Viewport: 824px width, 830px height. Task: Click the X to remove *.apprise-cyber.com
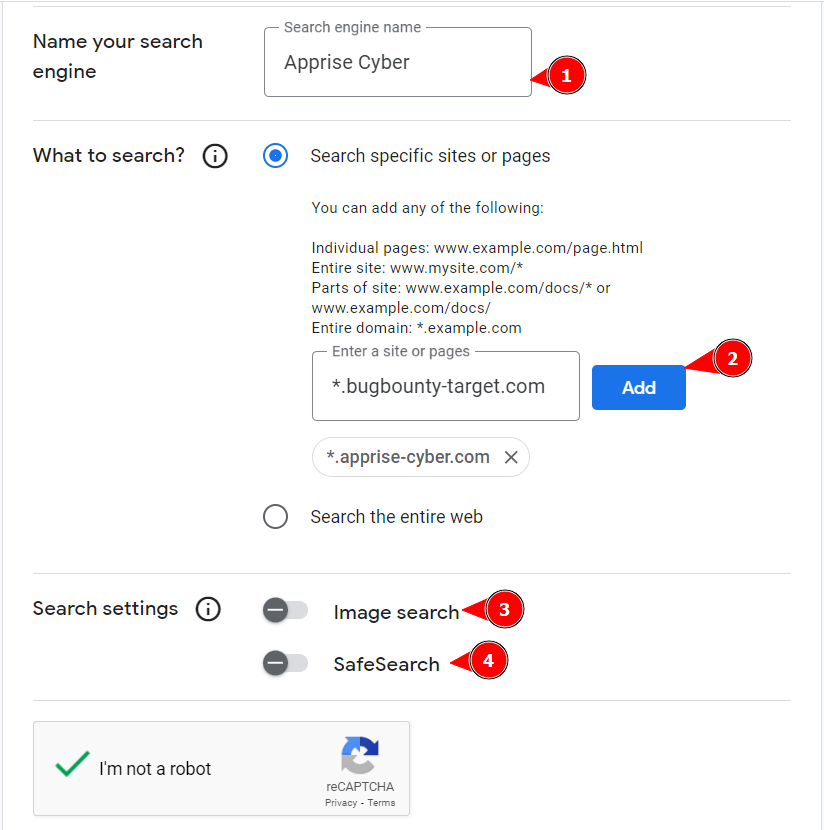point(511,457)
